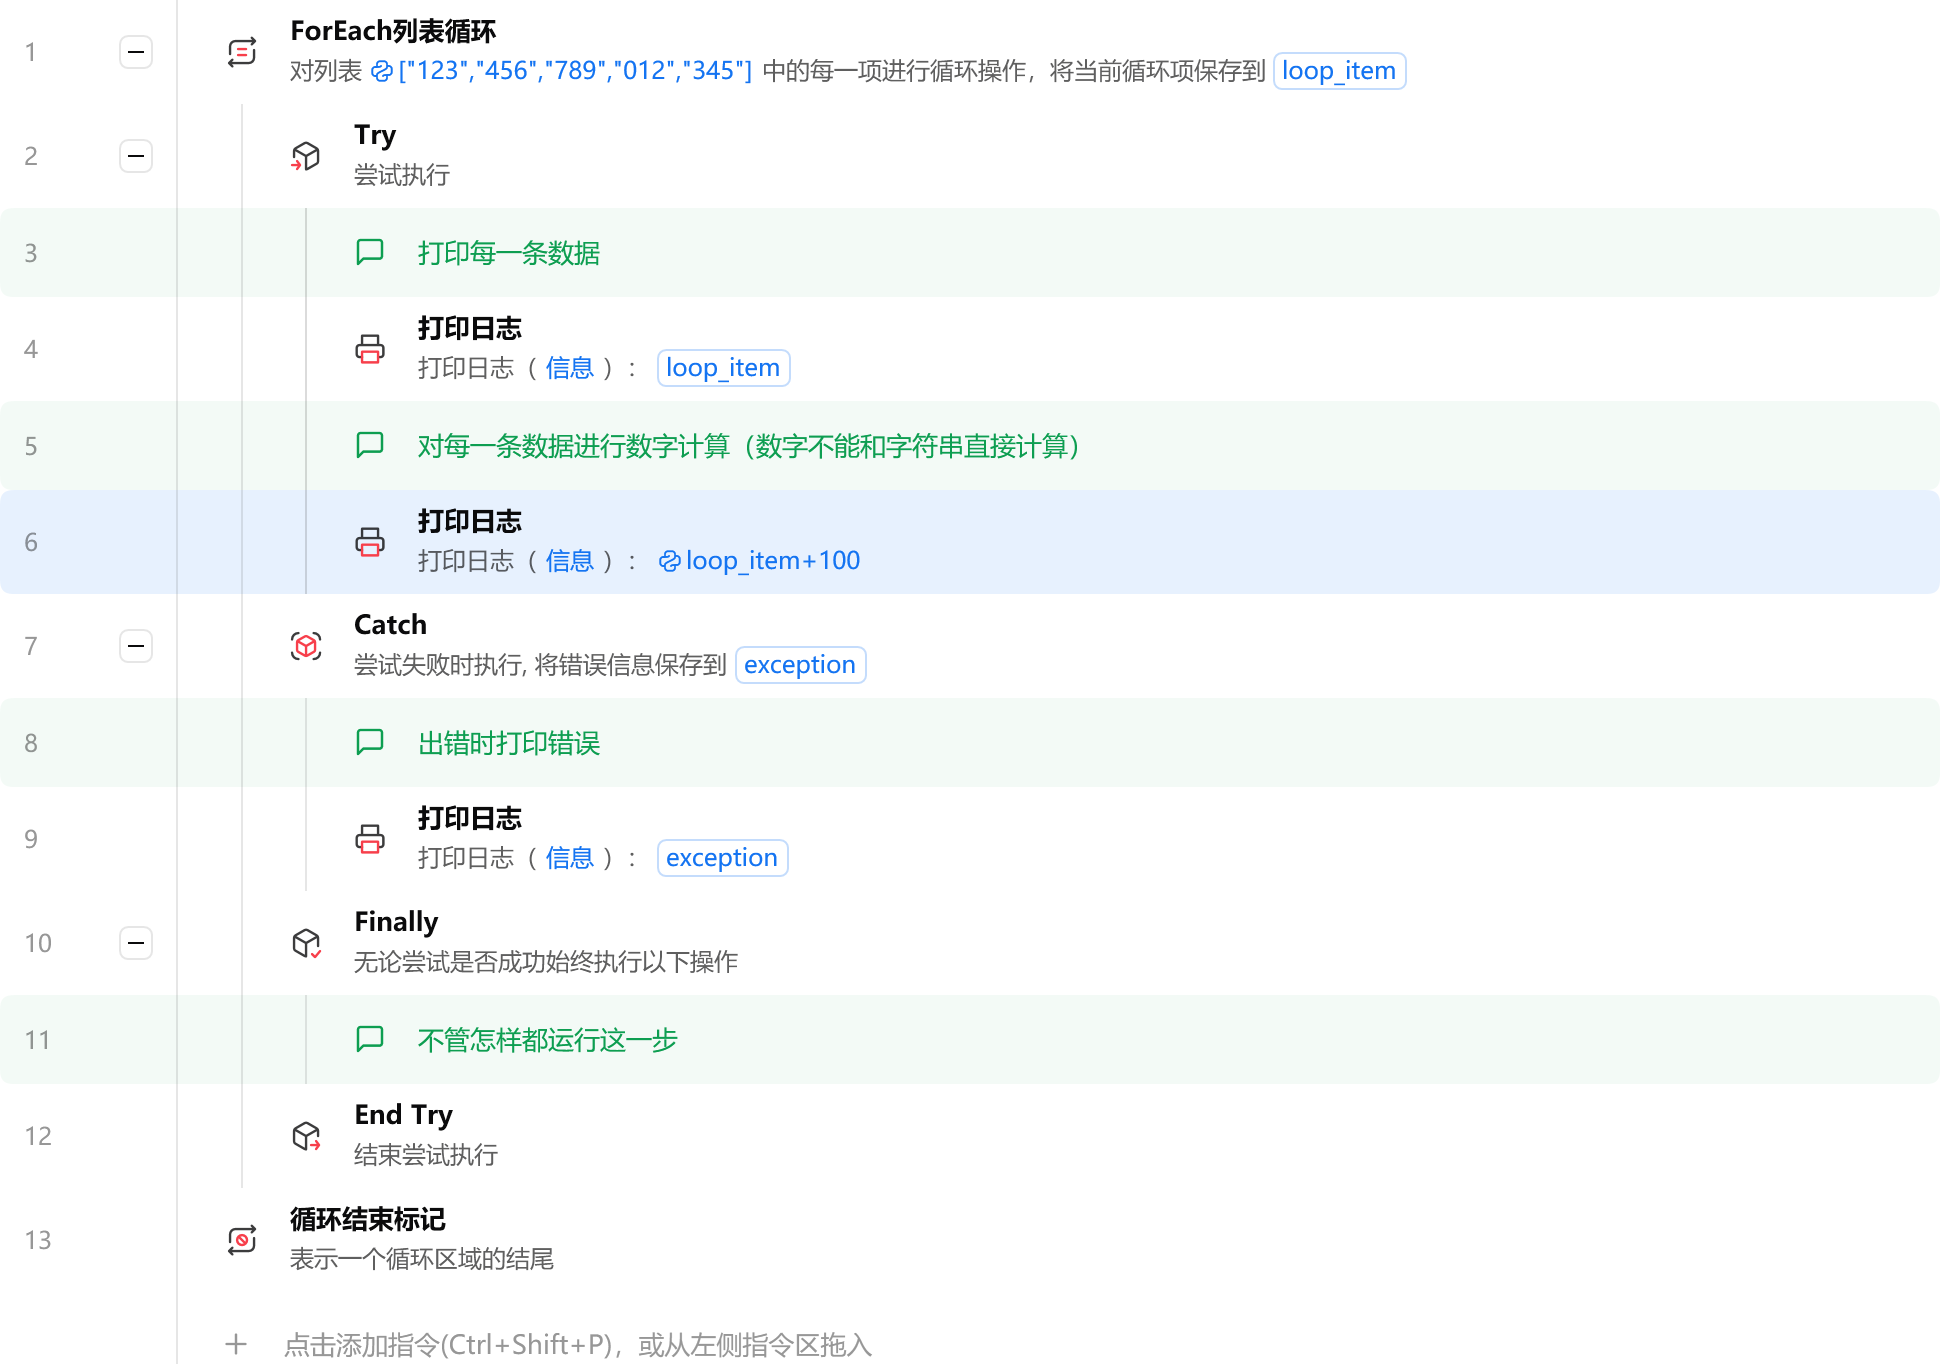Collapse the Try block on line 2
The width and height of the screenshot is (1940, 1364).
136,156
